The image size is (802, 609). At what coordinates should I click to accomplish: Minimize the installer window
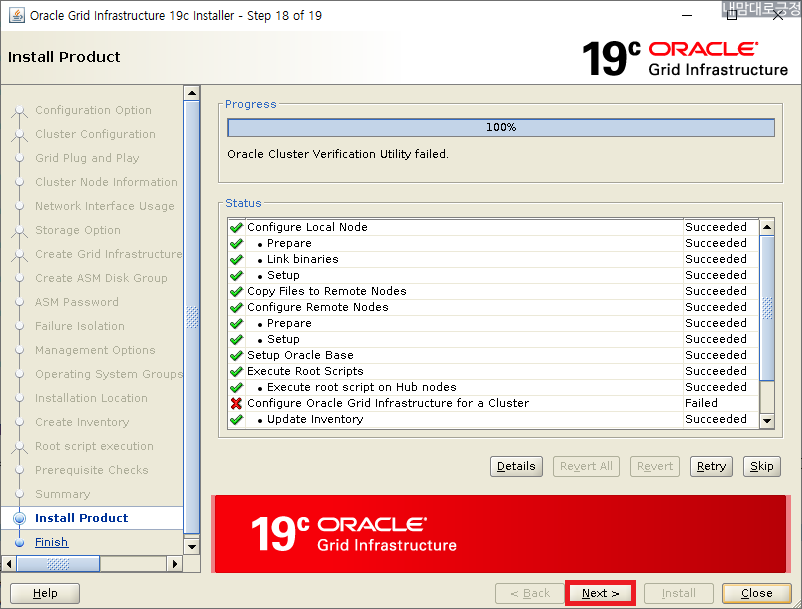click(687, 15)
